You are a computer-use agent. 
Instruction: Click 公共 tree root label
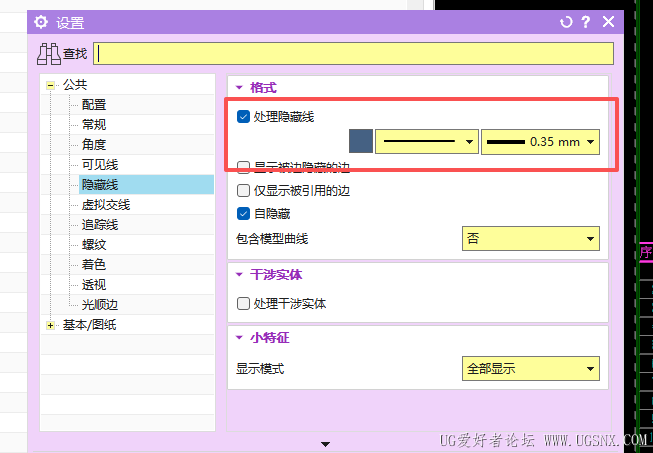click(x=75, y=85)
